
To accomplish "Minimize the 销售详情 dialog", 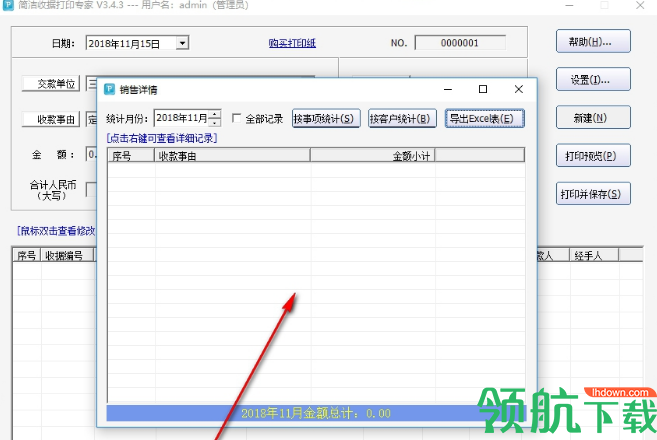I will click(x=448, y=89).
